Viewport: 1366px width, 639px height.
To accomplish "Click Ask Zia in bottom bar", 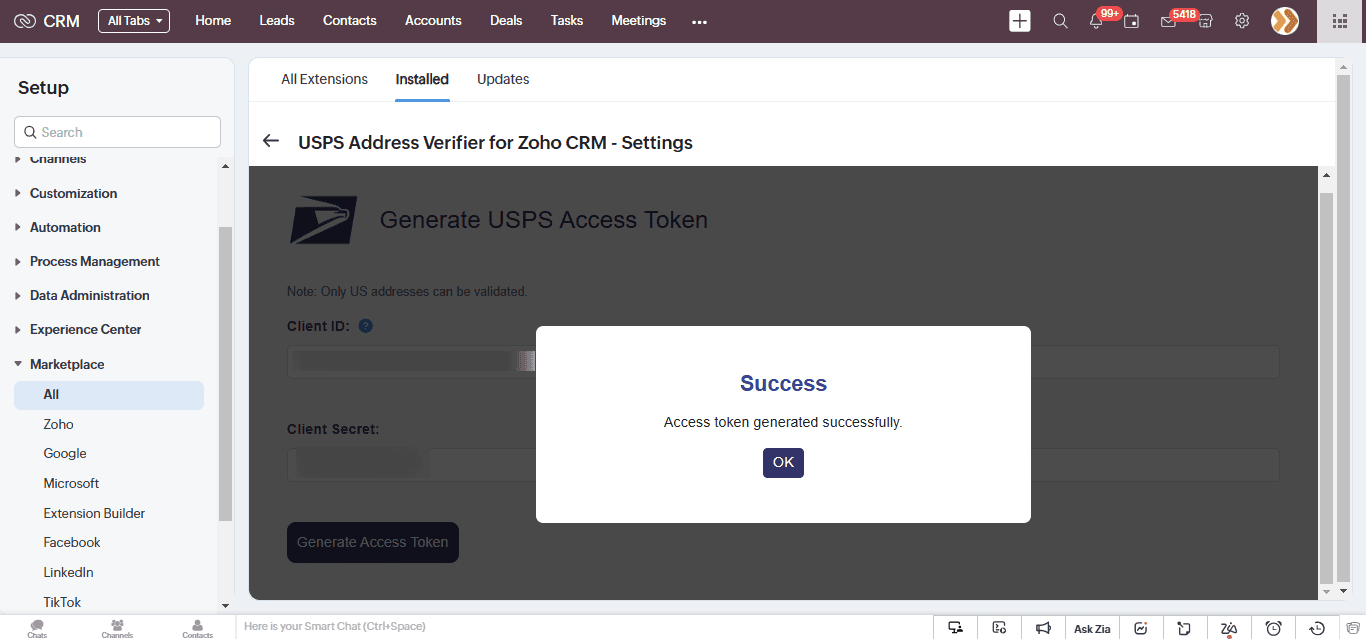I will point(1092,628).
